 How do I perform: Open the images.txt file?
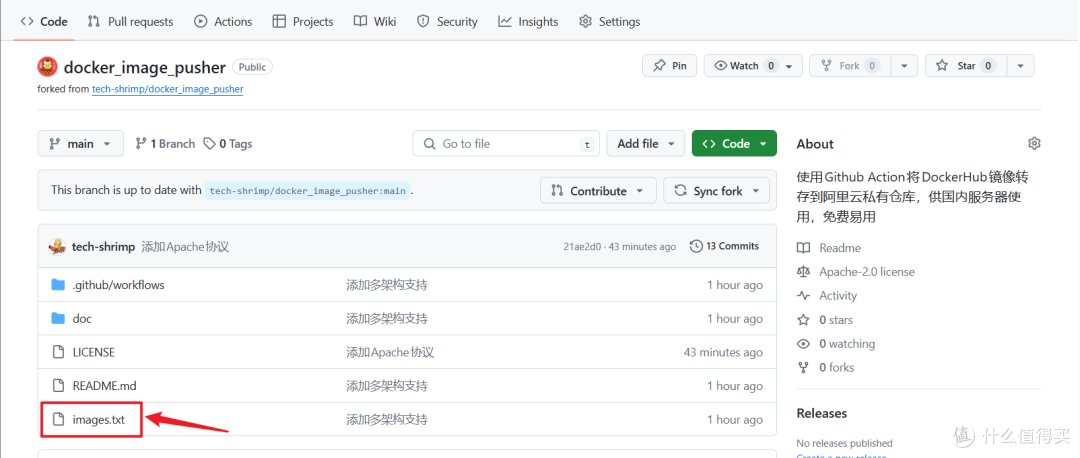click(98, 419)
